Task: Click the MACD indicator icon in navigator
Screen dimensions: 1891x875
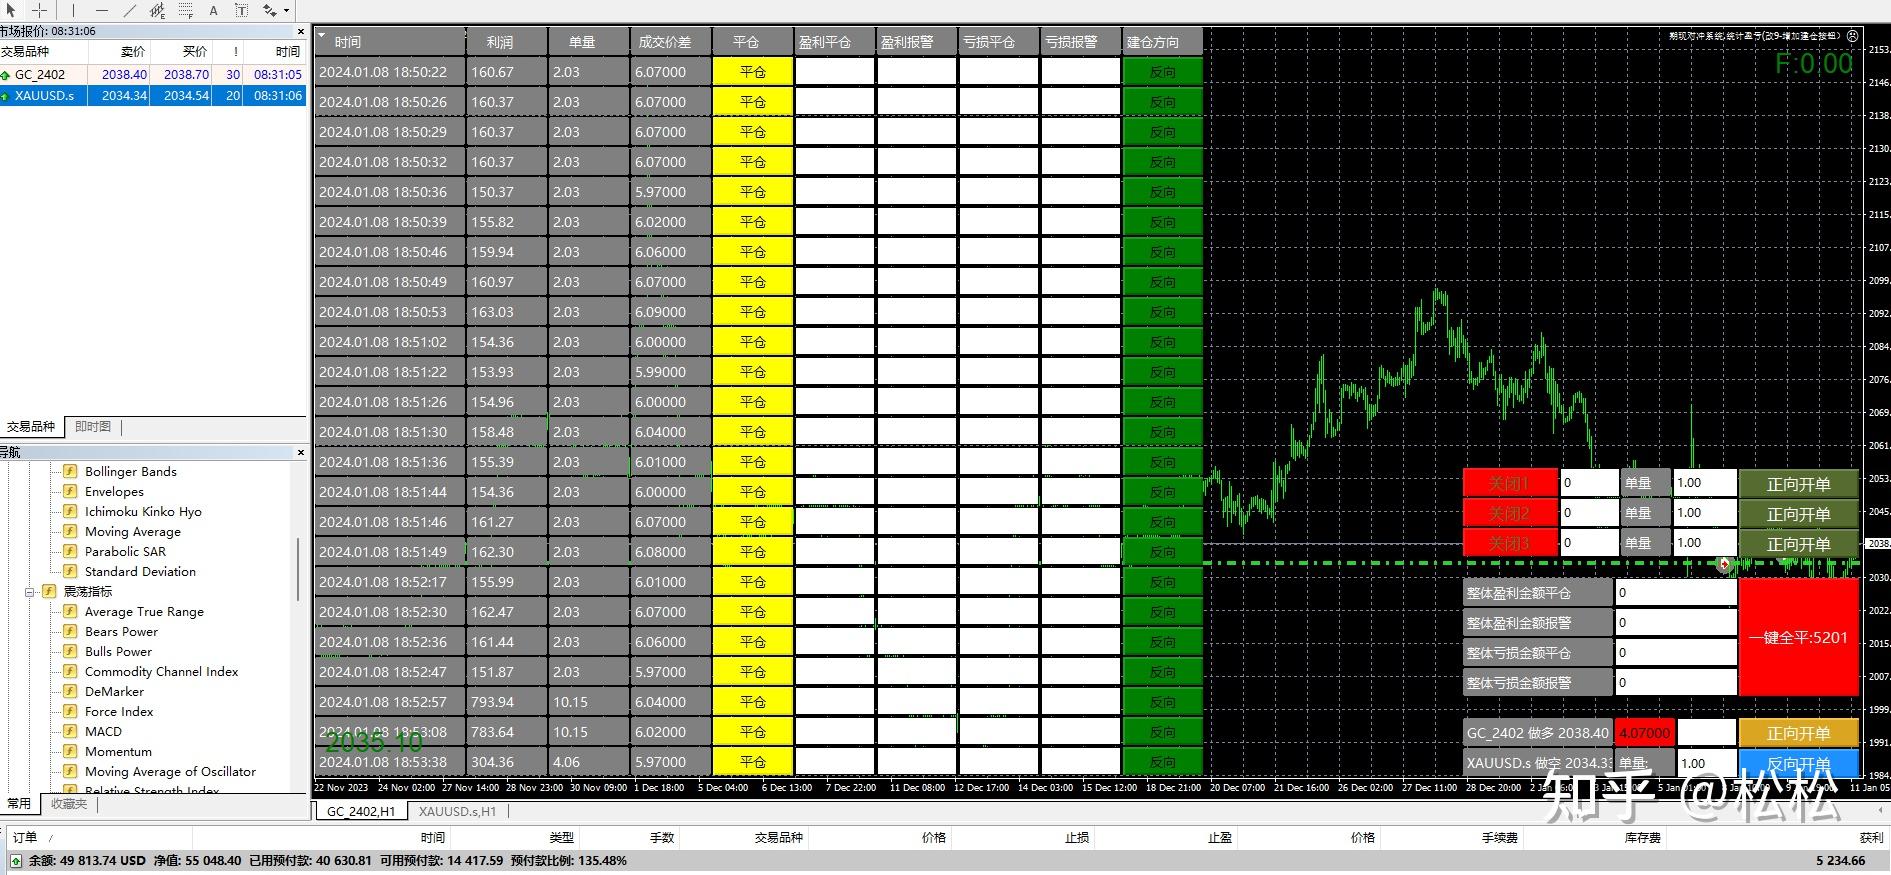Action: [70, 731]
